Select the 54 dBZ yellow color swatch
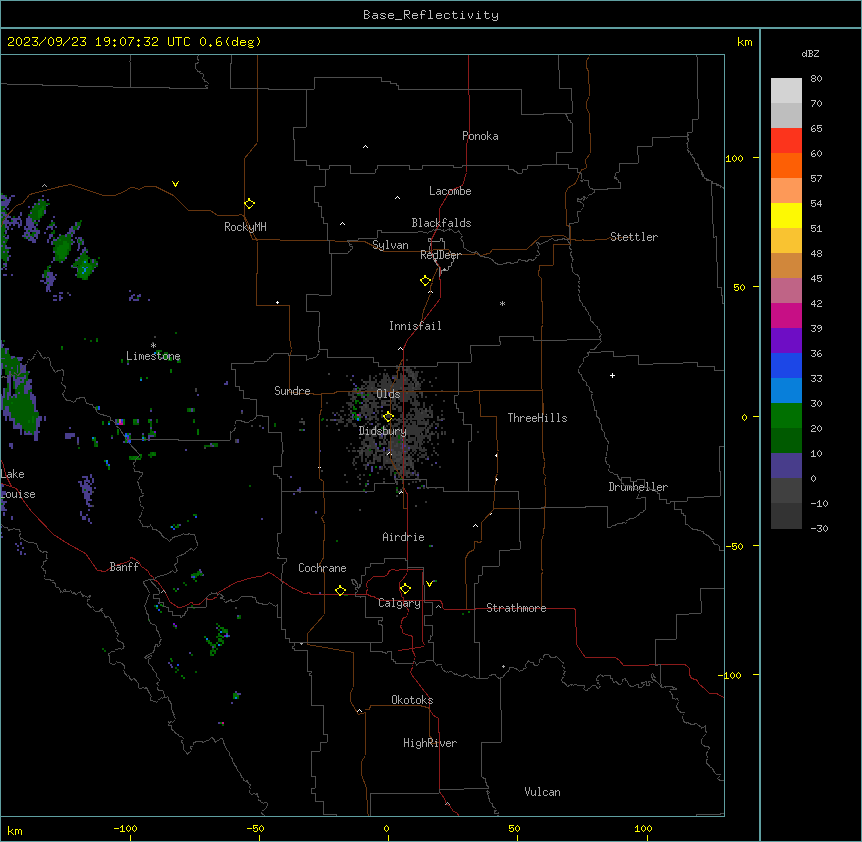 (x=786, y=215)
